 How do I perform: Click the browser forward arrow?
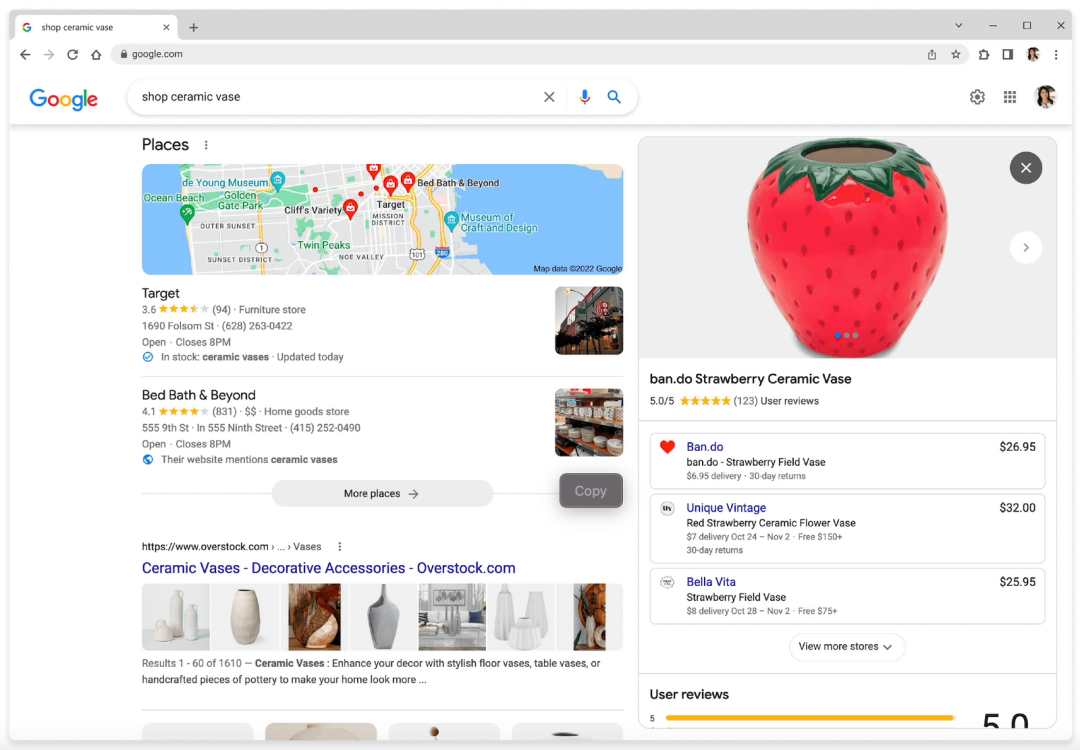click(x=49, y=54)
